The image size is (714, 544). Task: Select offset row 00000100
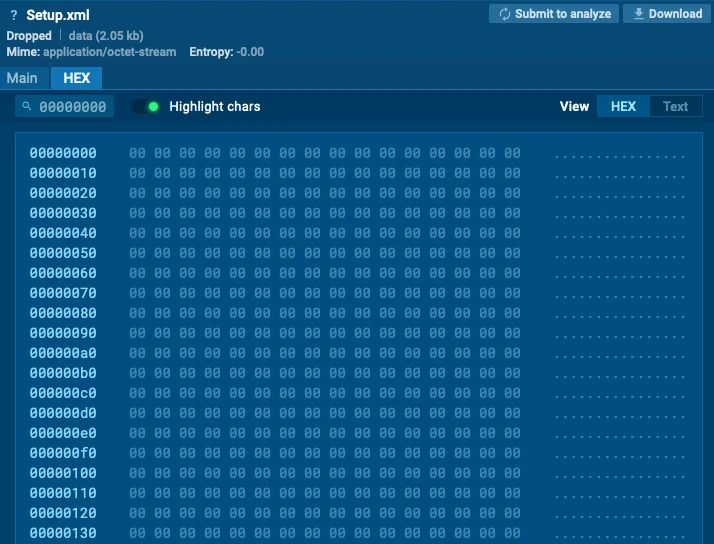tap(63, 473)
